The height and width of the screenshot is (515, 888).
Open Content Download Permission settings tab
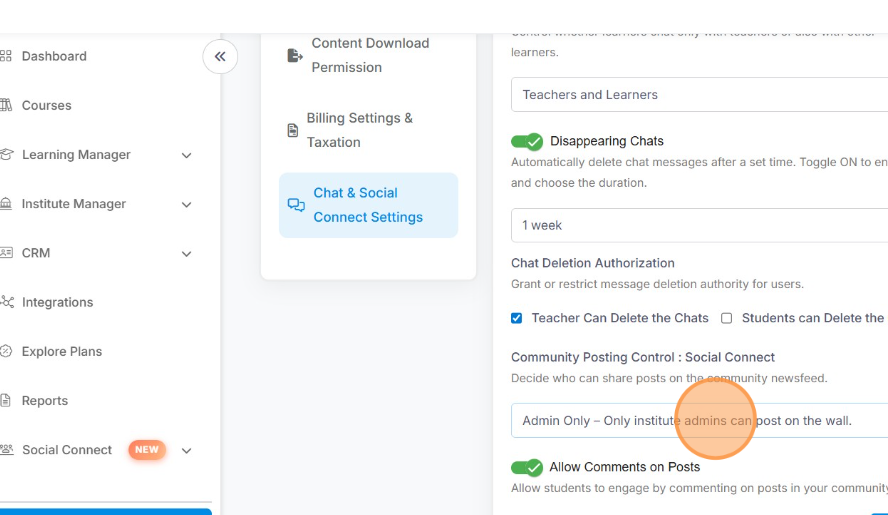coord(369,55)
